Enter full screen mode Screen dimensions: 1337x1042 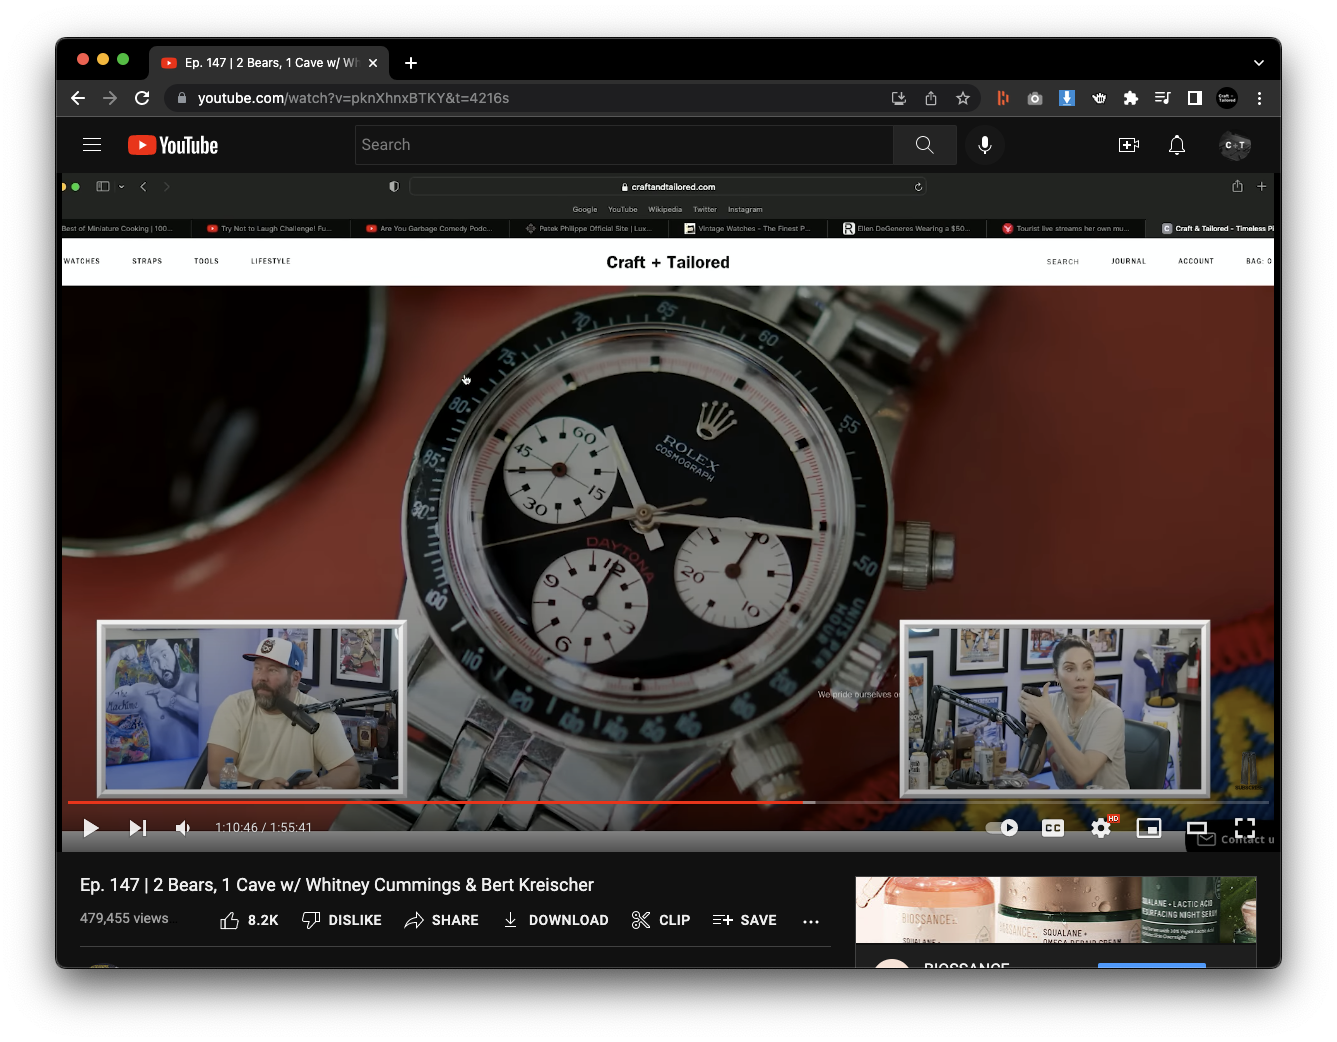tap(1245, 828)
